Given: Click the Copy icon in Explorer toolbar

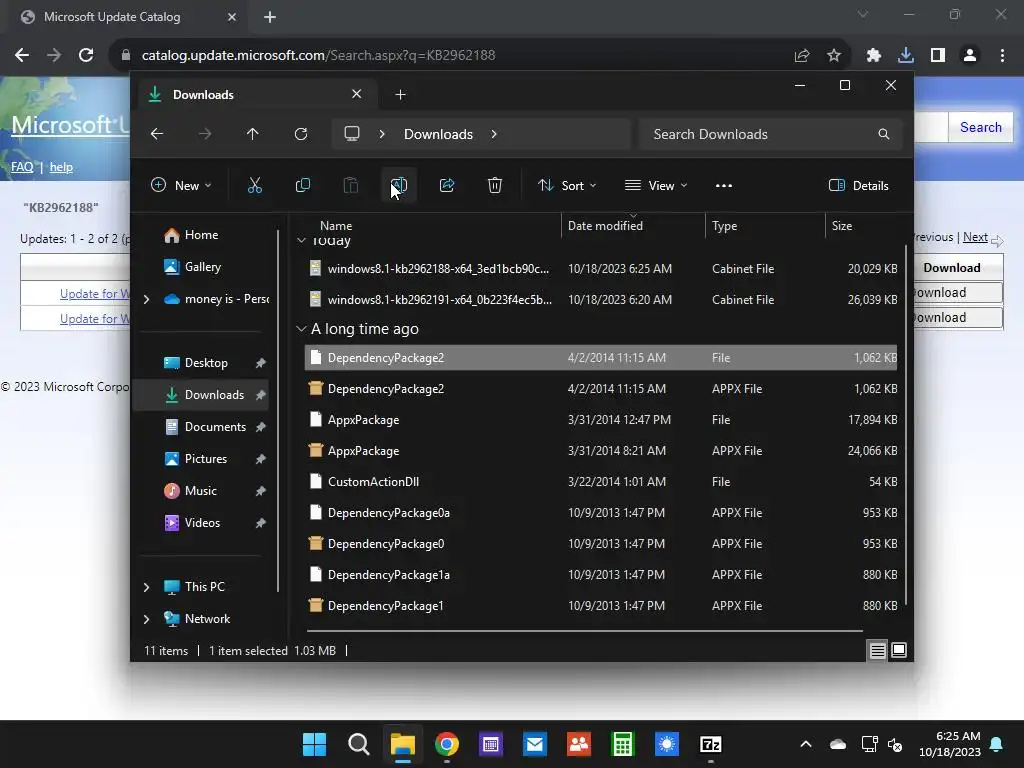Looking at the screenshot, I should coord(303,185).
